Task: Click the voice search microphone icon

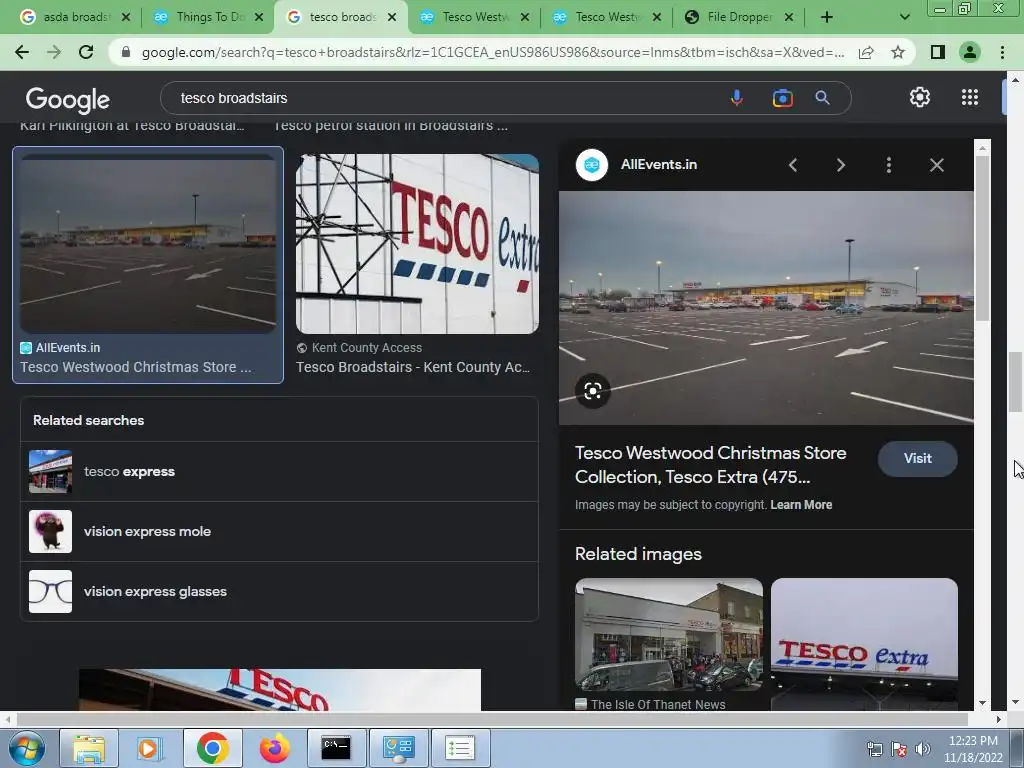Action: 736,98
